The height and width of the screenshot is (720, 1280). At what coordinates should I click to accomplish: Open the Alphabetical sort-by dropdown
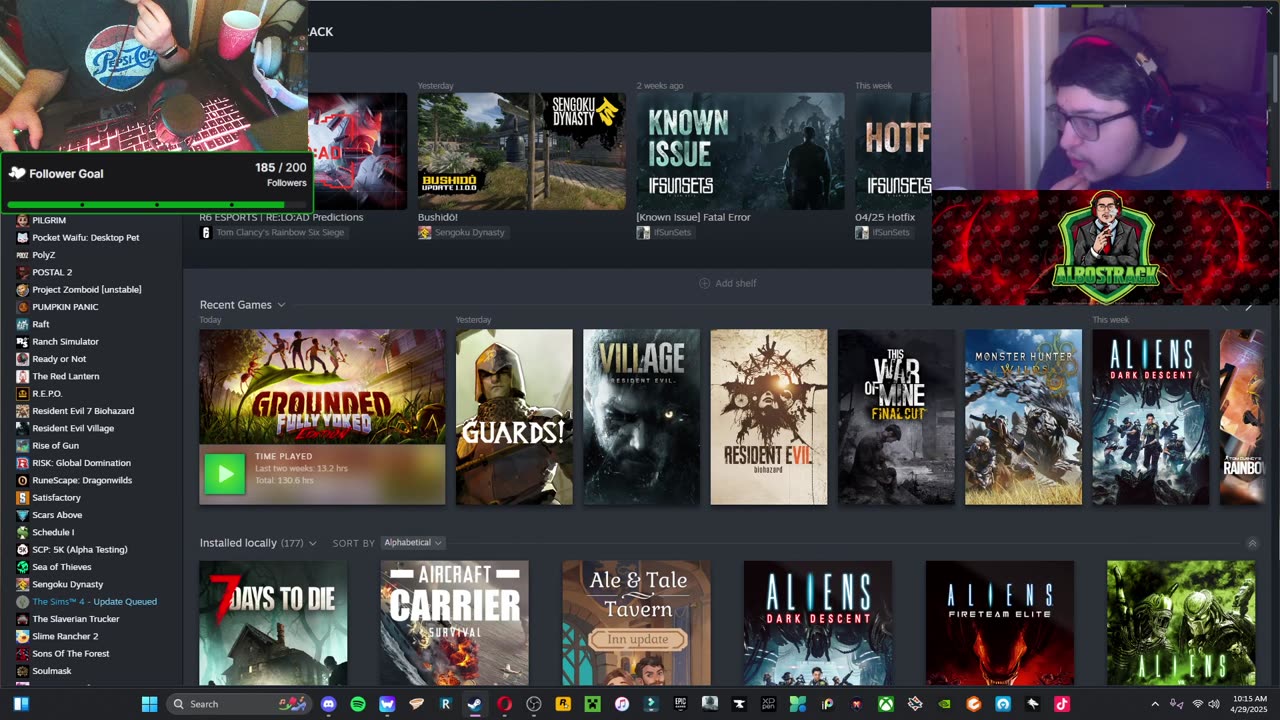pos(413,543)
